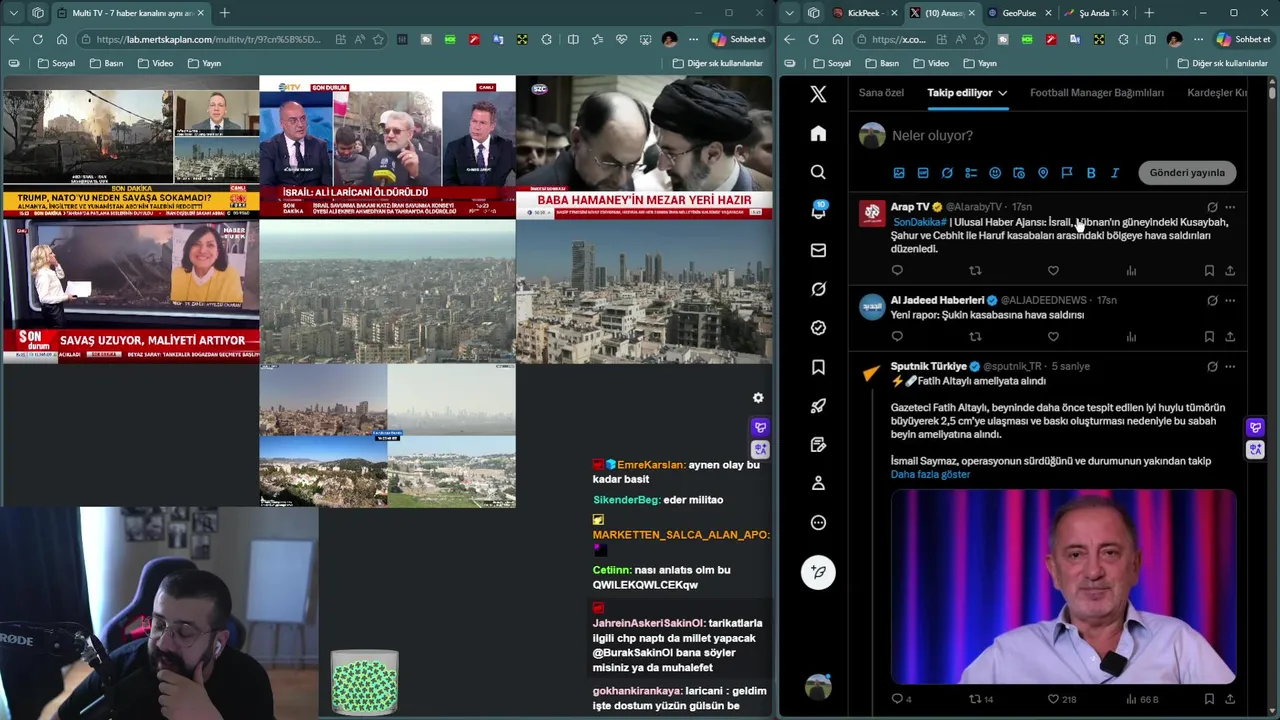Open Grok icon in X sidebar

coord(818,289)
